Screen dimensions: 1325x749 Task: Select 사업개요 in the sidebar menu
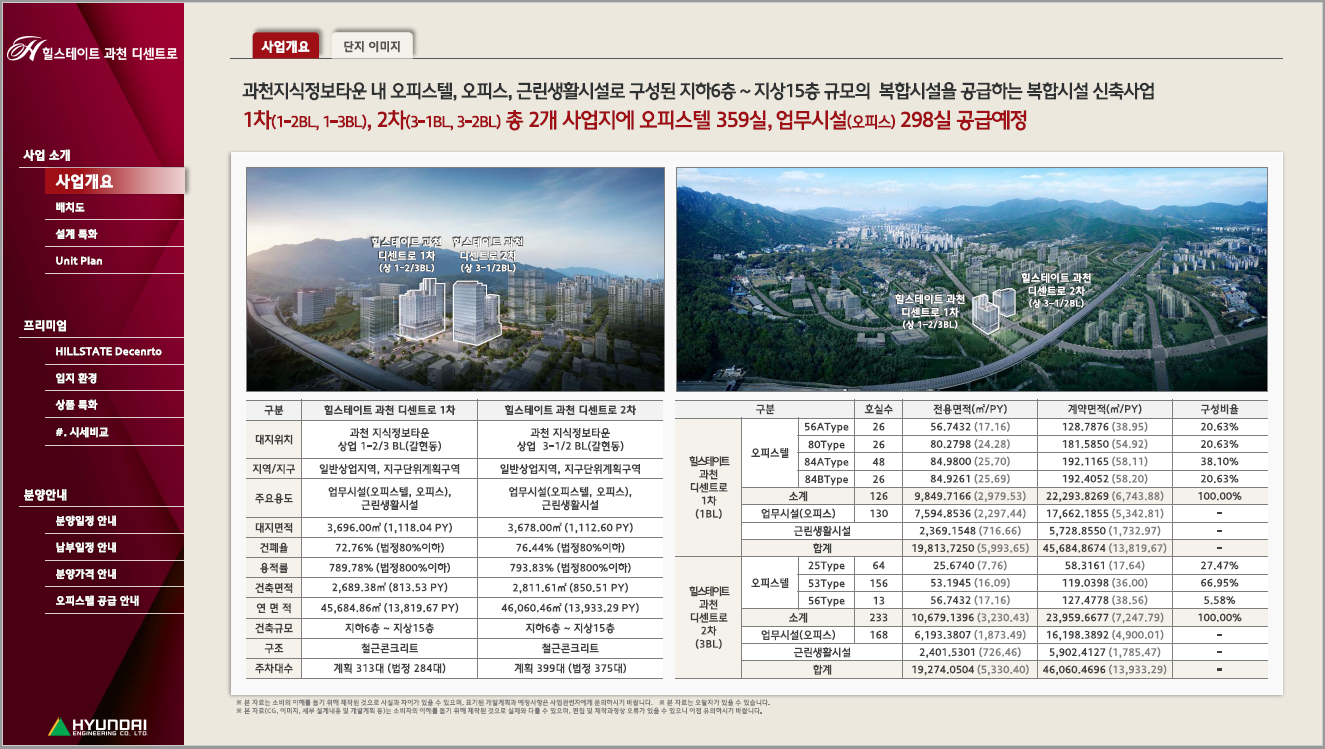click(x=114, y=181)
